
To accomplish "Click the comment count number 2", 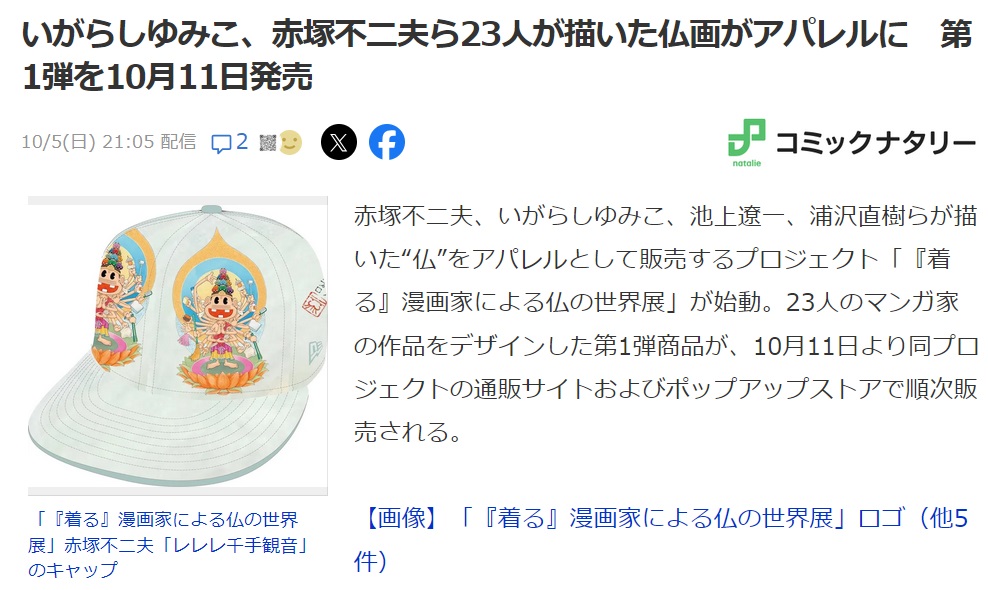I will [x=242, y=142].
